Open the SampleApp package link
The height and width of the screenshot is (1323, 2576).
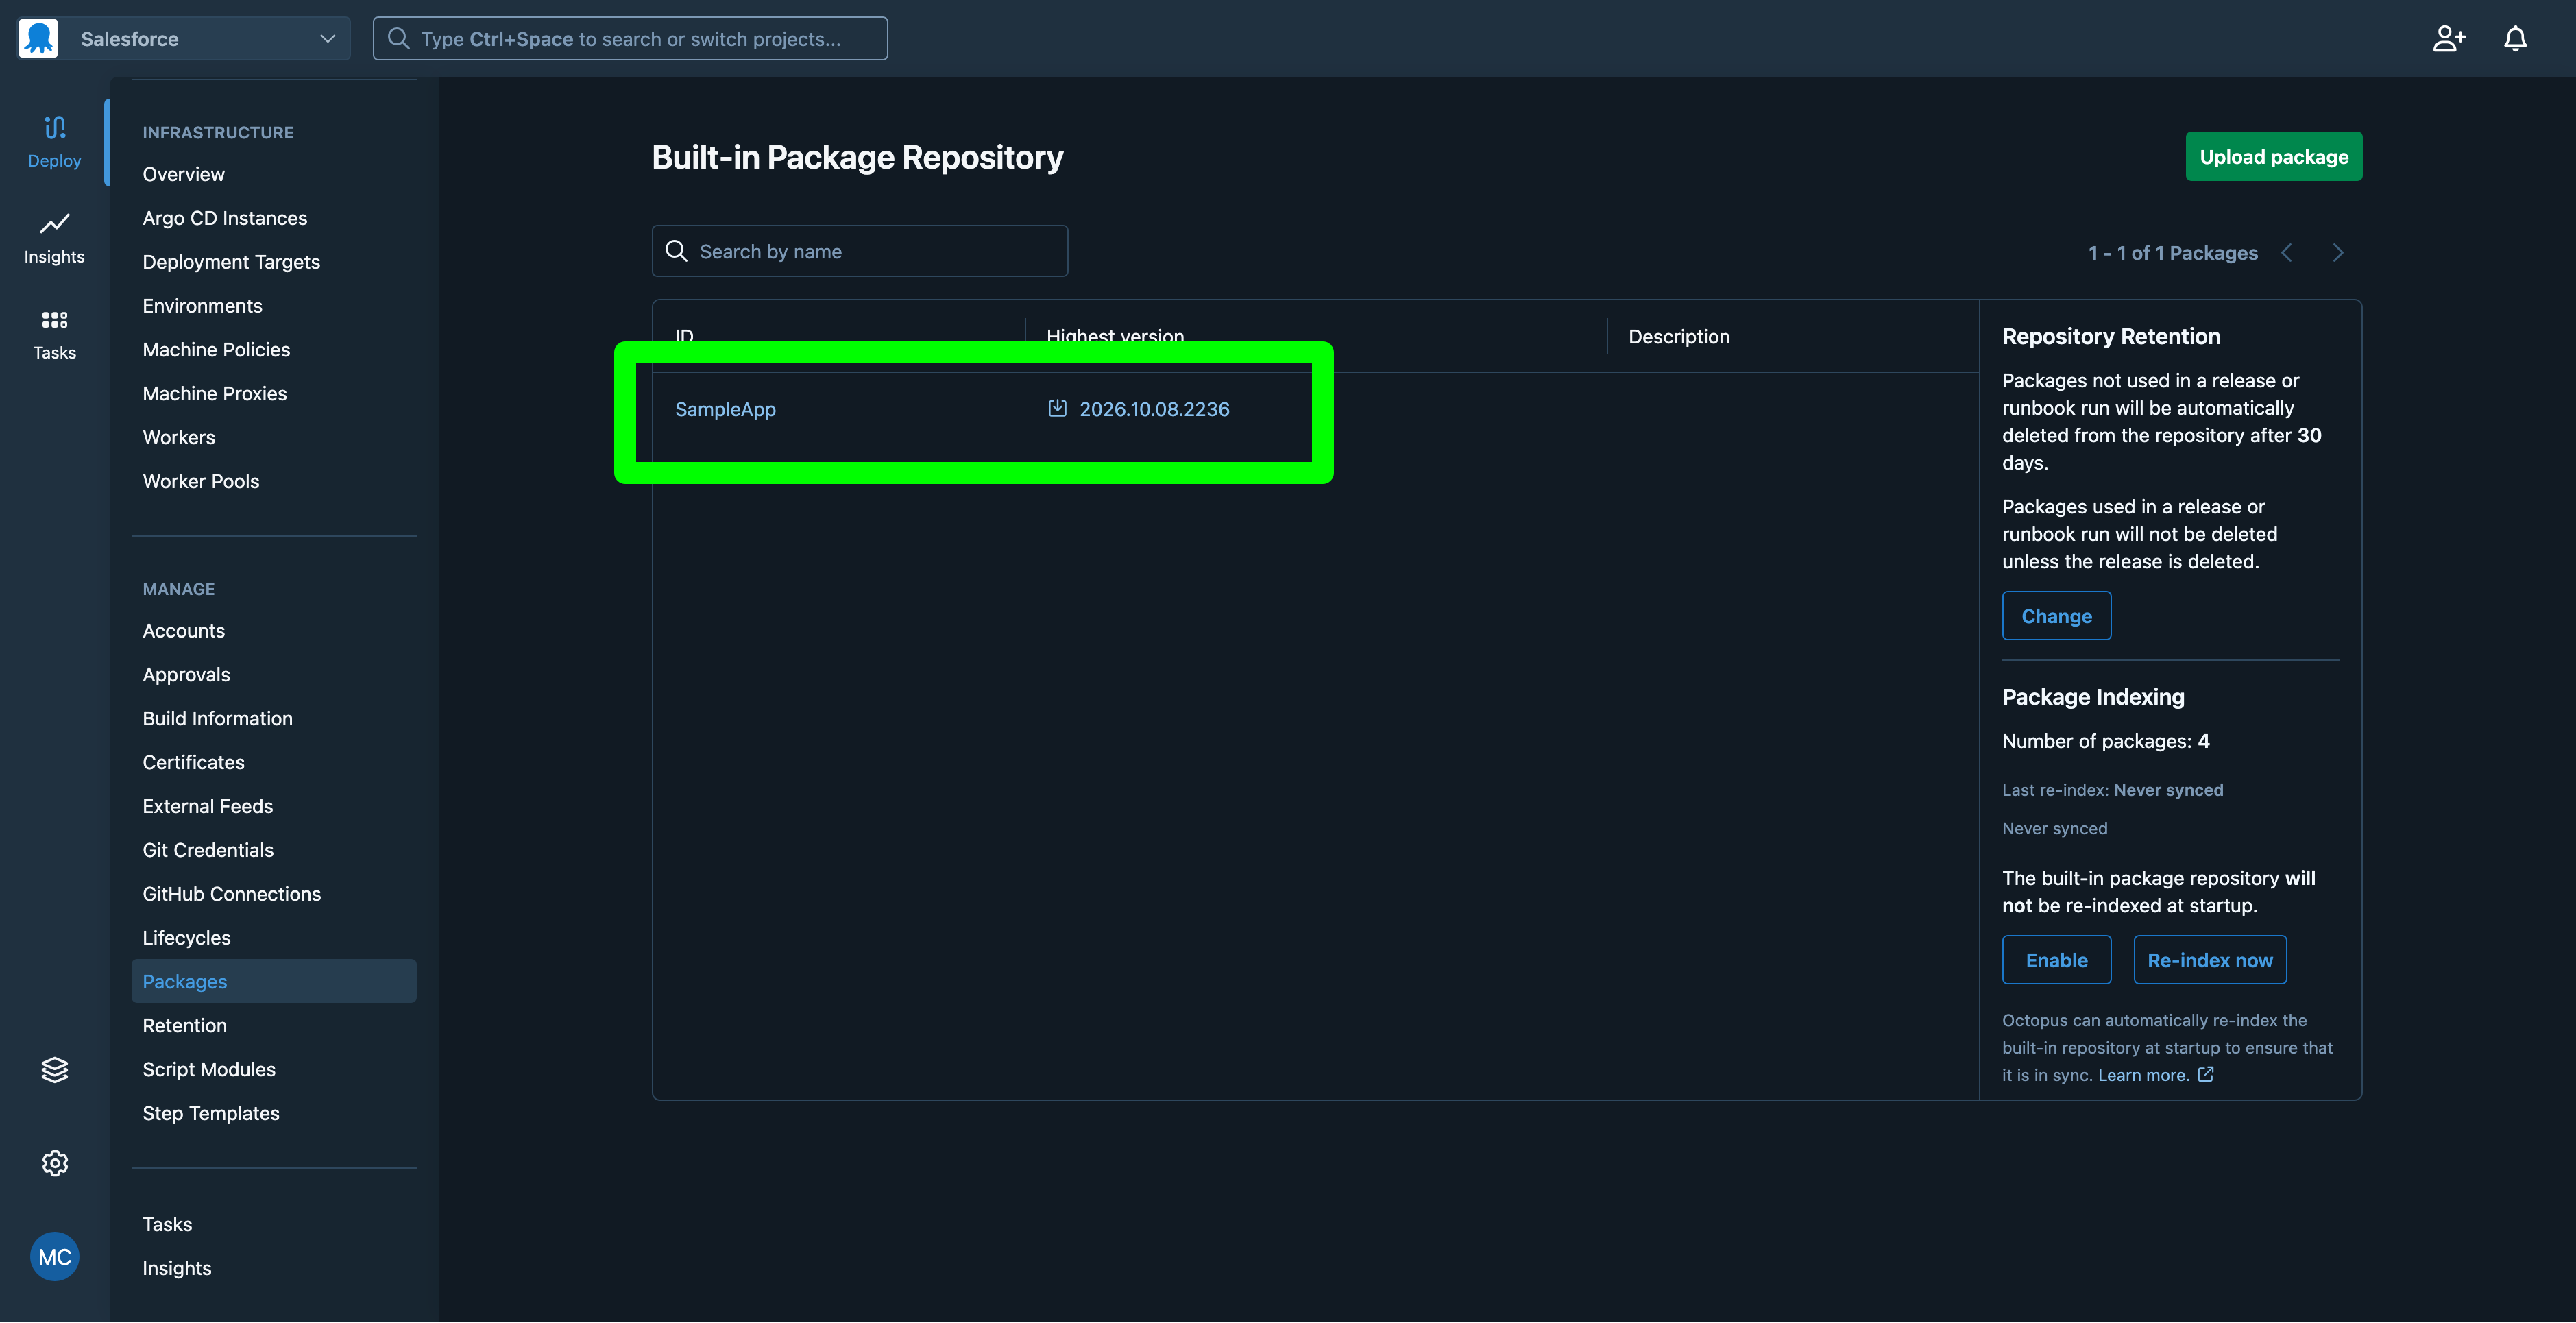[725, 409]
